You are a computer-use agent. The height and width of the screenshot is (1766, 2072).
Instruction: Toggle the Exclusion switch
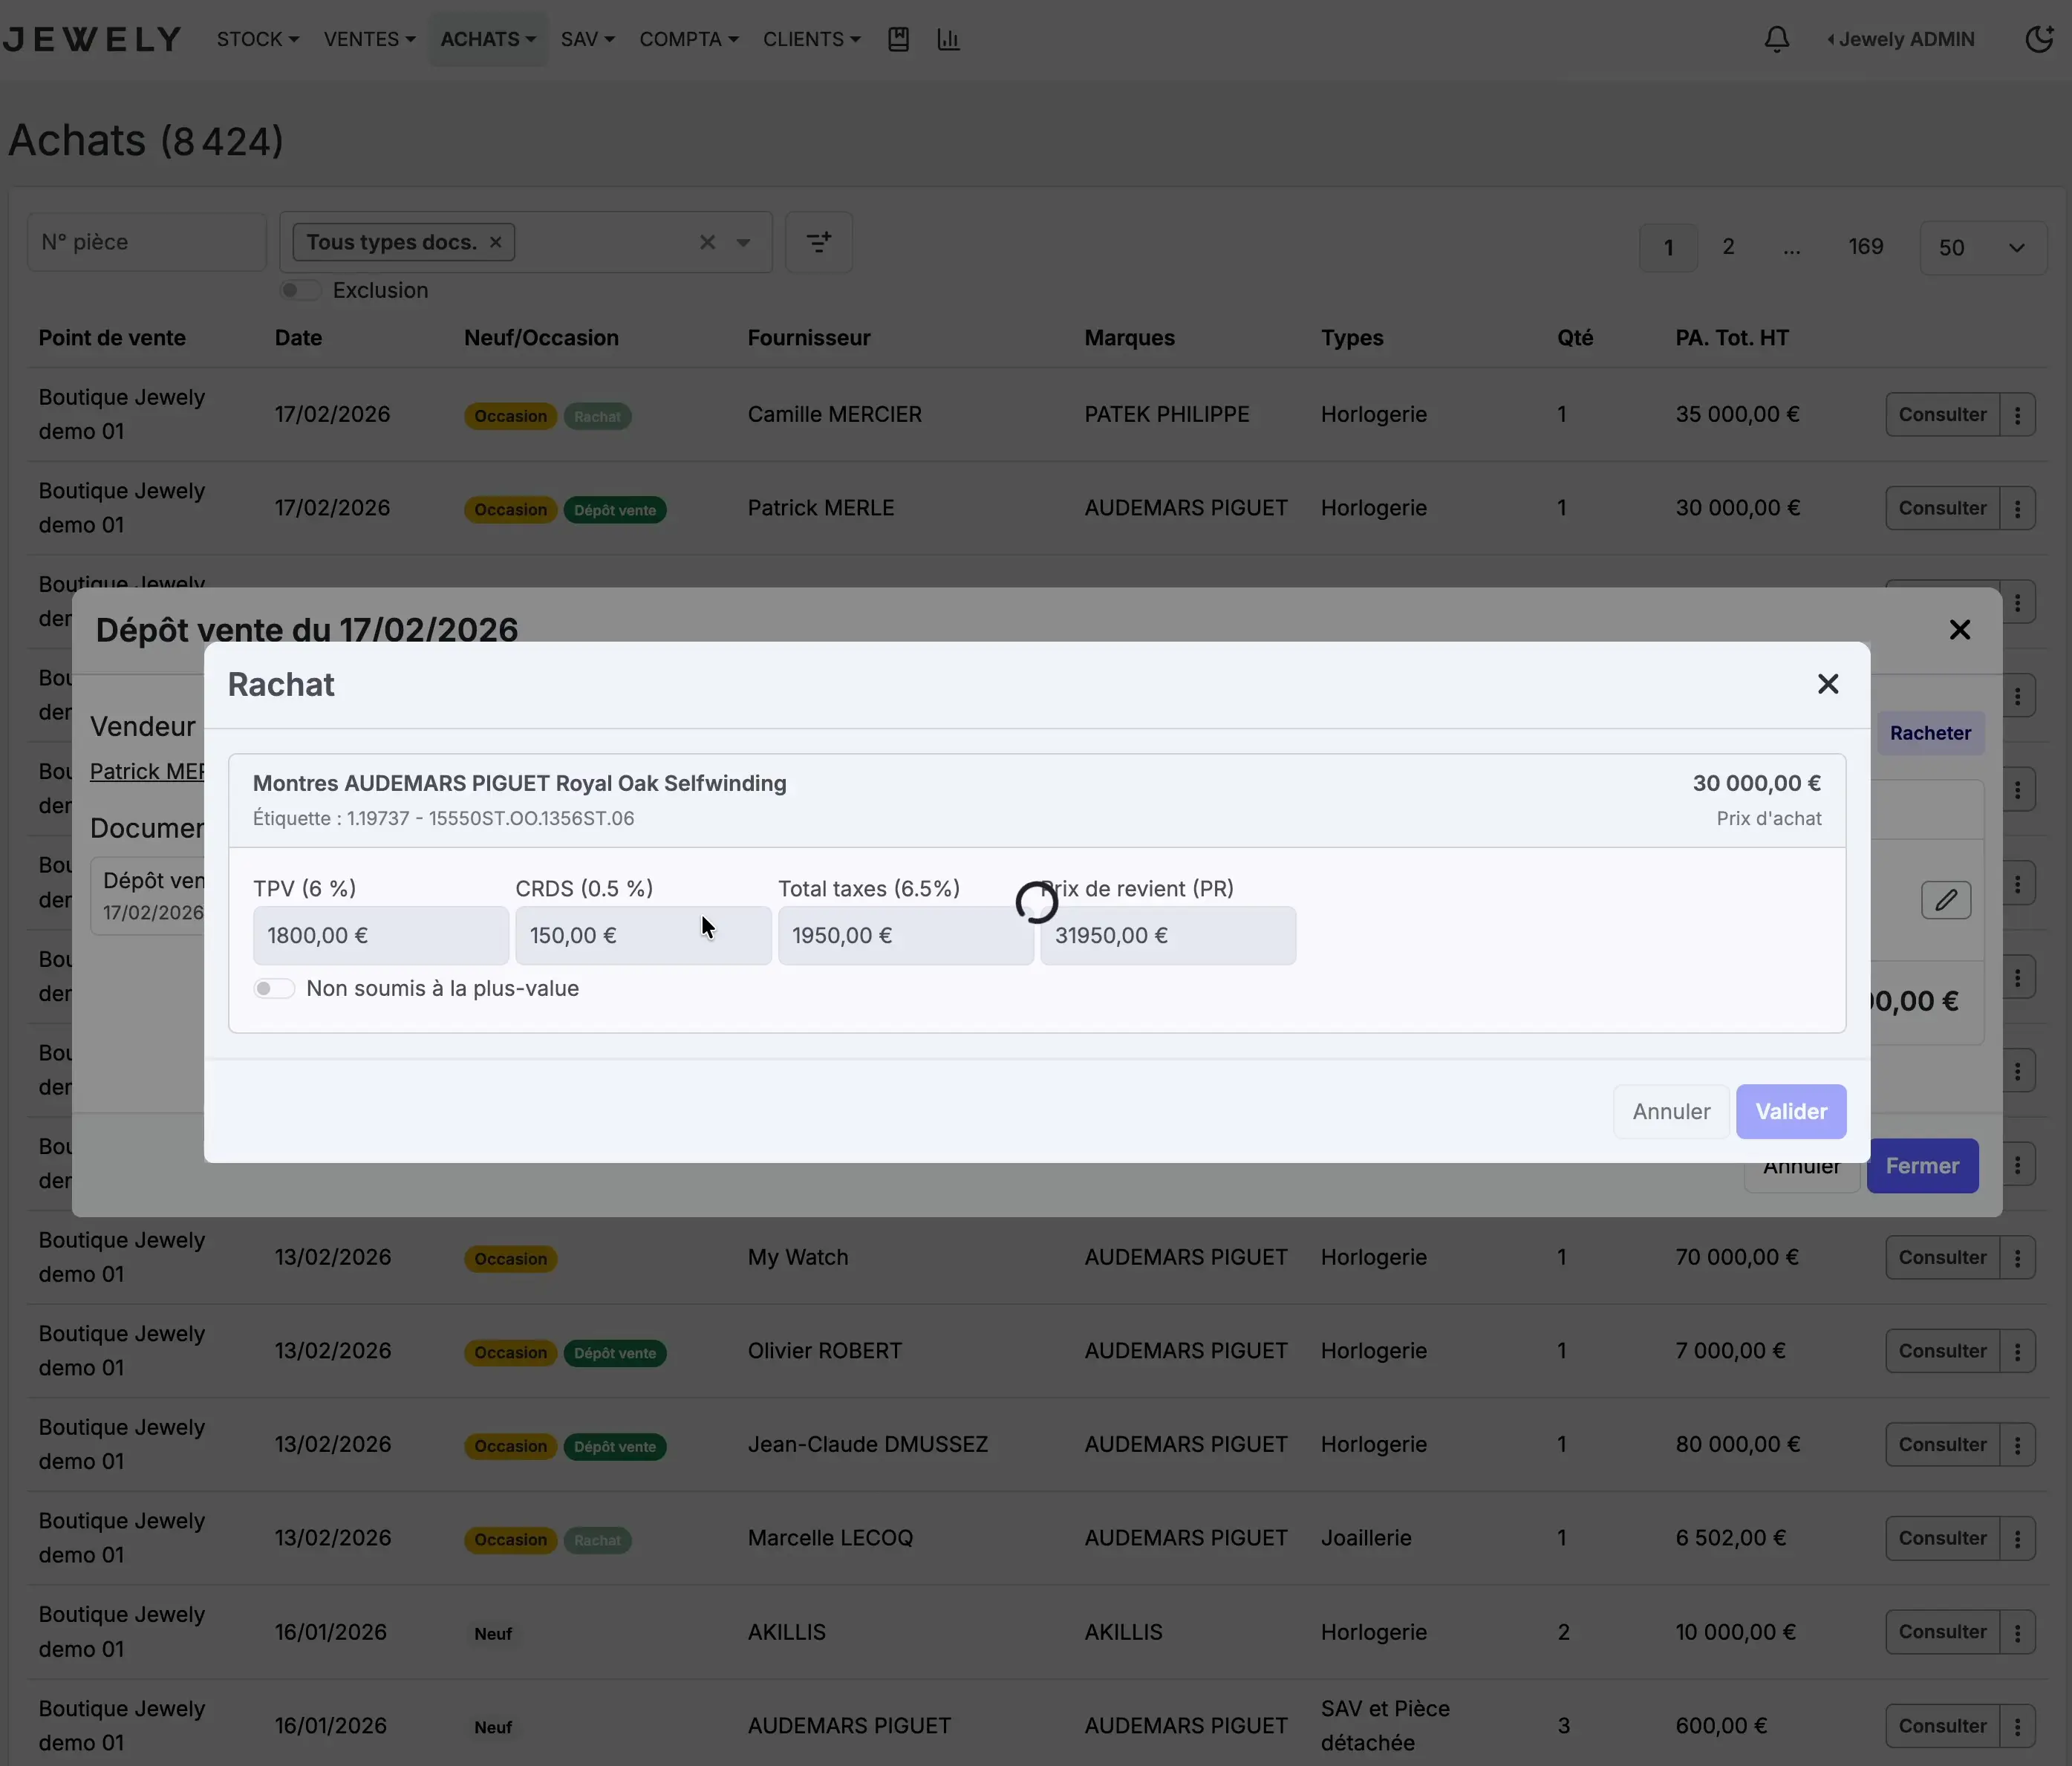pos(299,290)
